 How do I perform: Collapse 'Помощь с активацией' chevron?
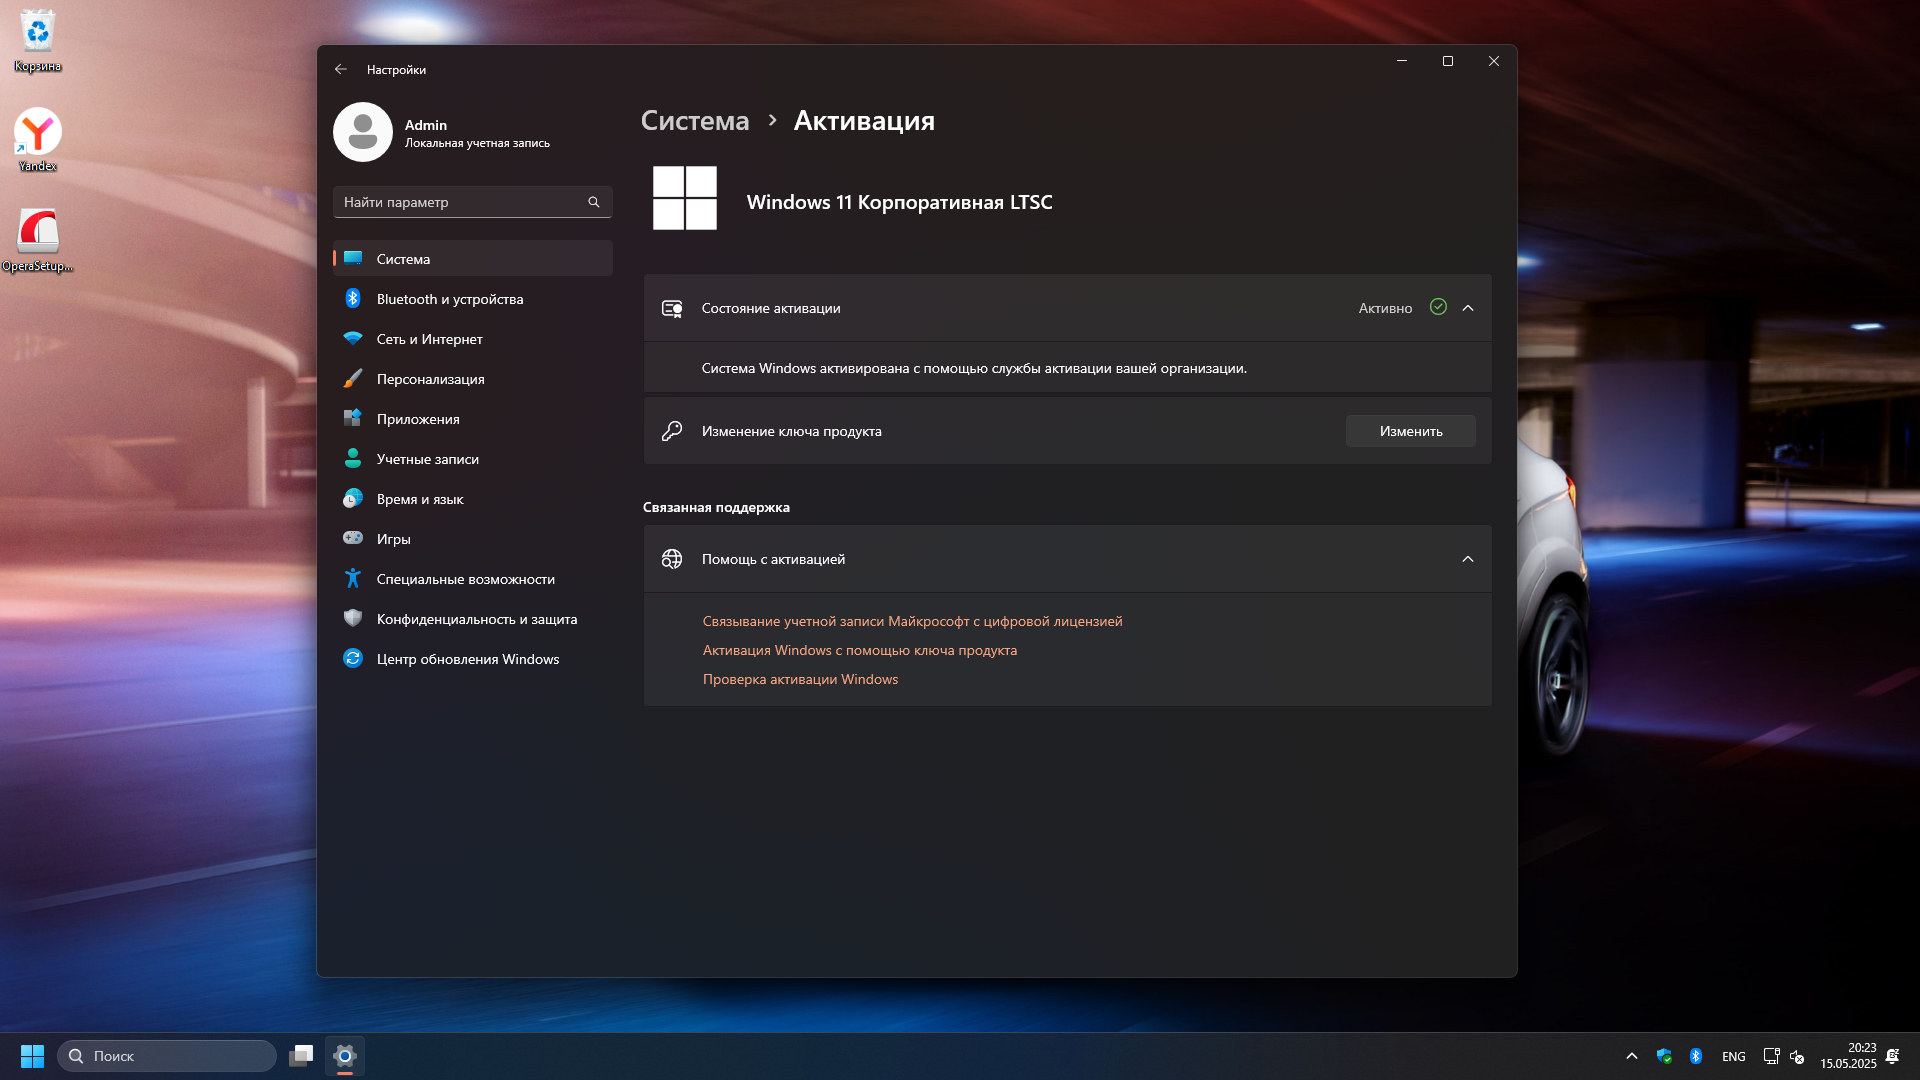click(x=1468, y=559)
